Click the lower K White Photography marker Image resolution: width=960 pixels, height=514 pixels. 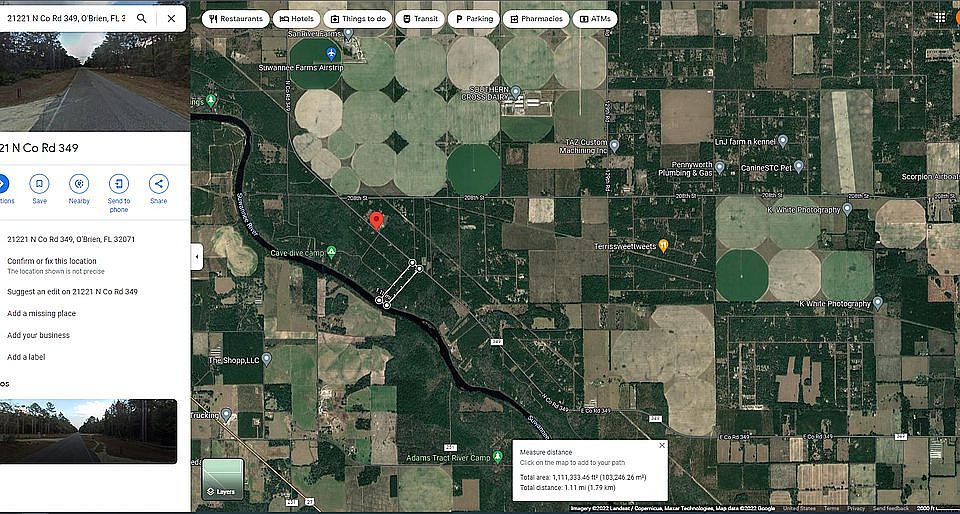(877, 302)
